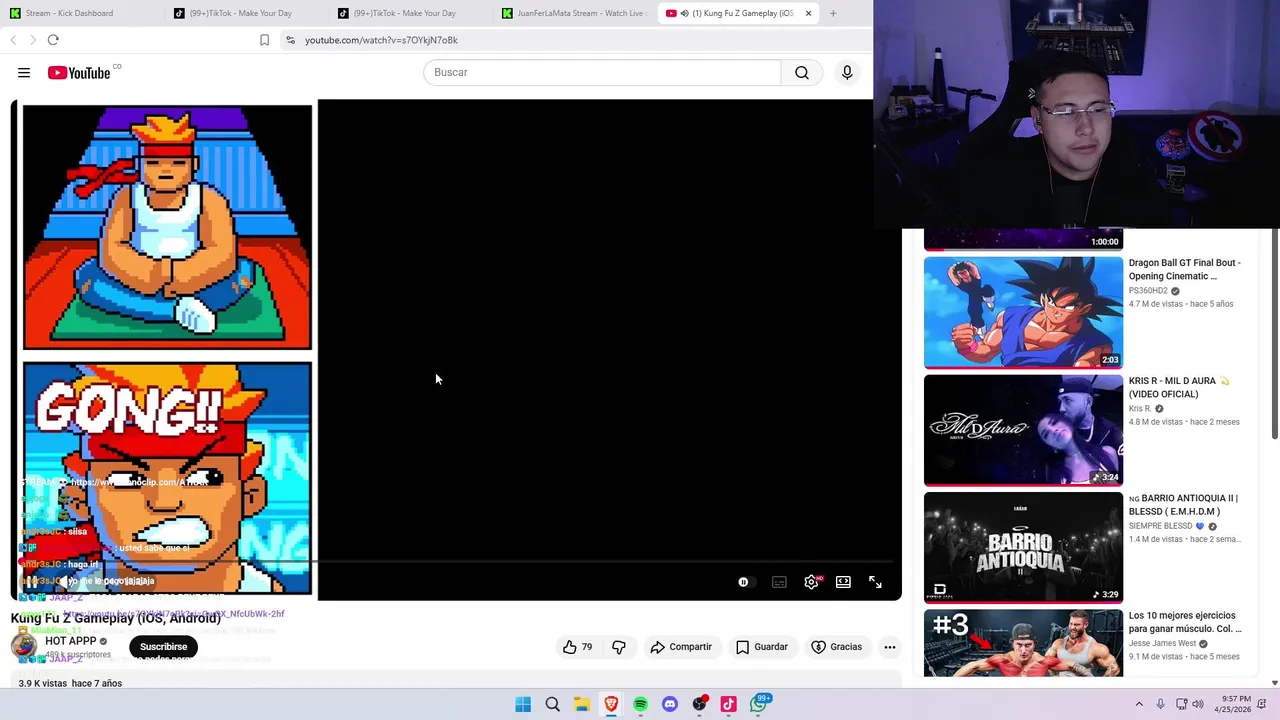The height and width of the screenshot is (720, 1280).
Task: Dislike the video with thumbs down
Action: tap(619, 647)
